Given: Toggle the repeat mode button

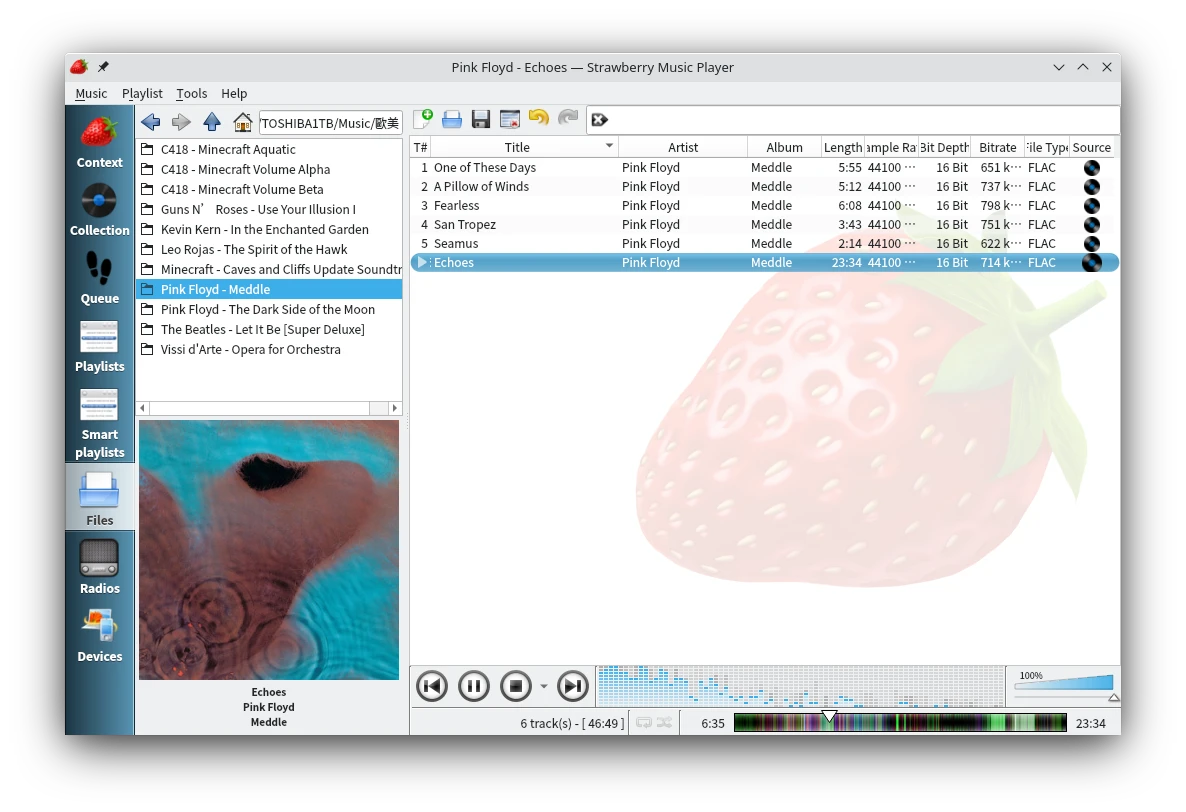Looking at the screenshot, I should tap(643, 722).
